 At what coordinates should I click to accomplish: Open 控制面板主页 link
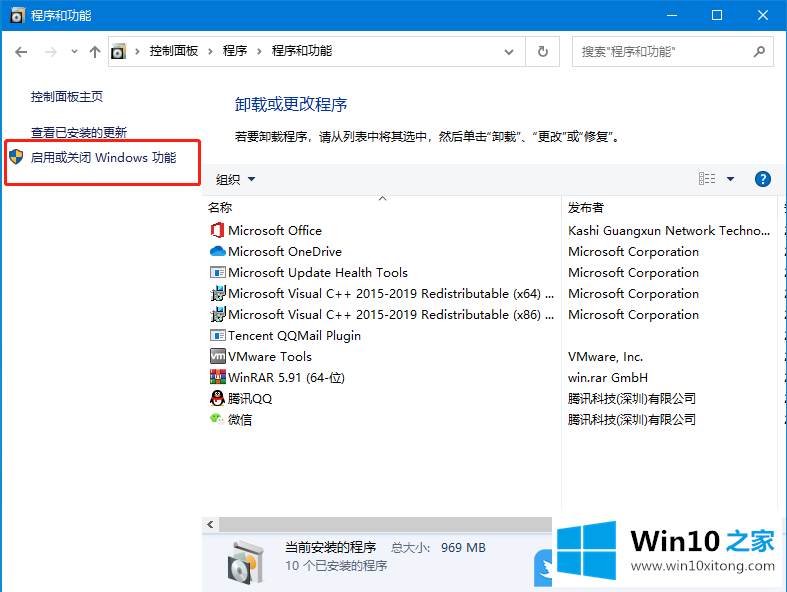point(67,96)
